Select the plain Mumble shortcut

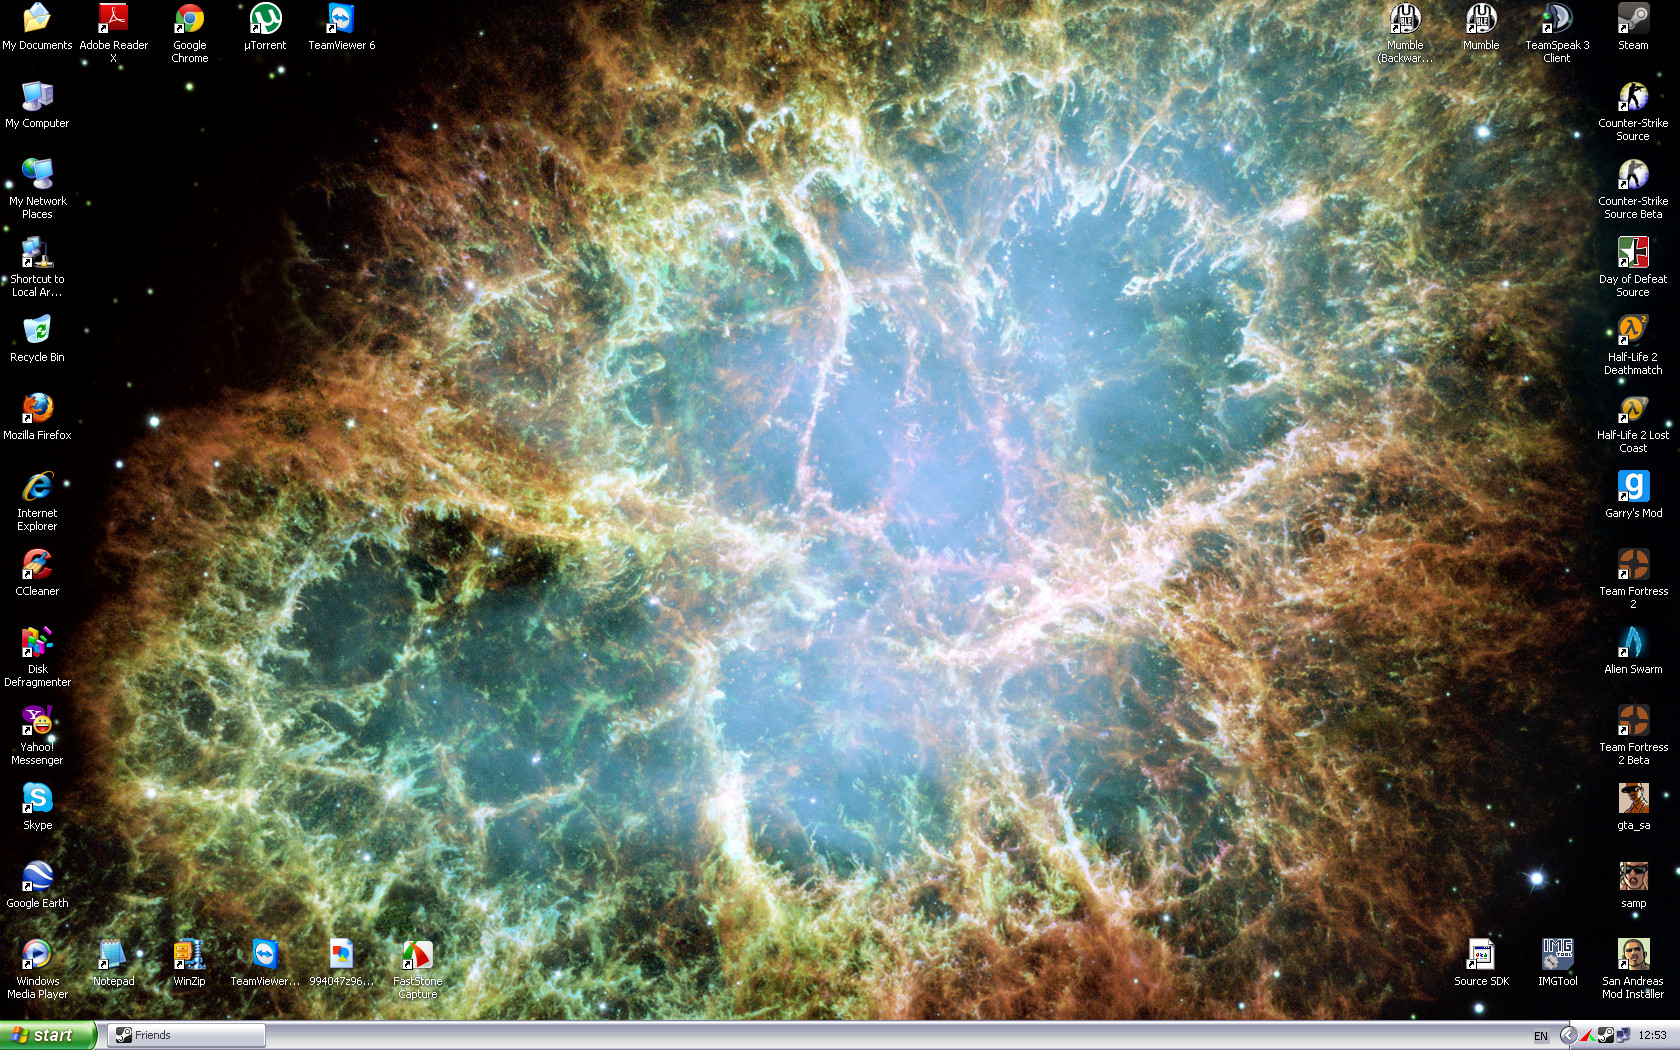pos(1481,27)
